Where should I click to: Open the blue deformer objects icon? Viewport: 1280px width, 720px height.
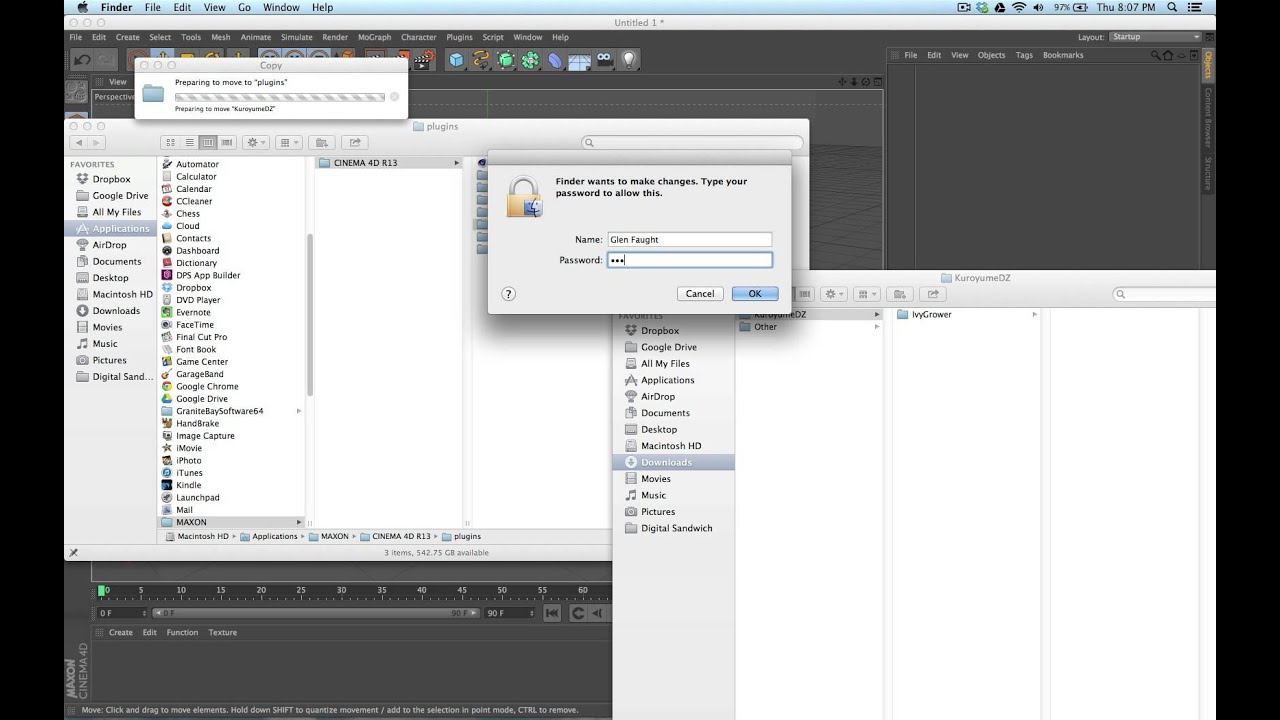[555, 60]
